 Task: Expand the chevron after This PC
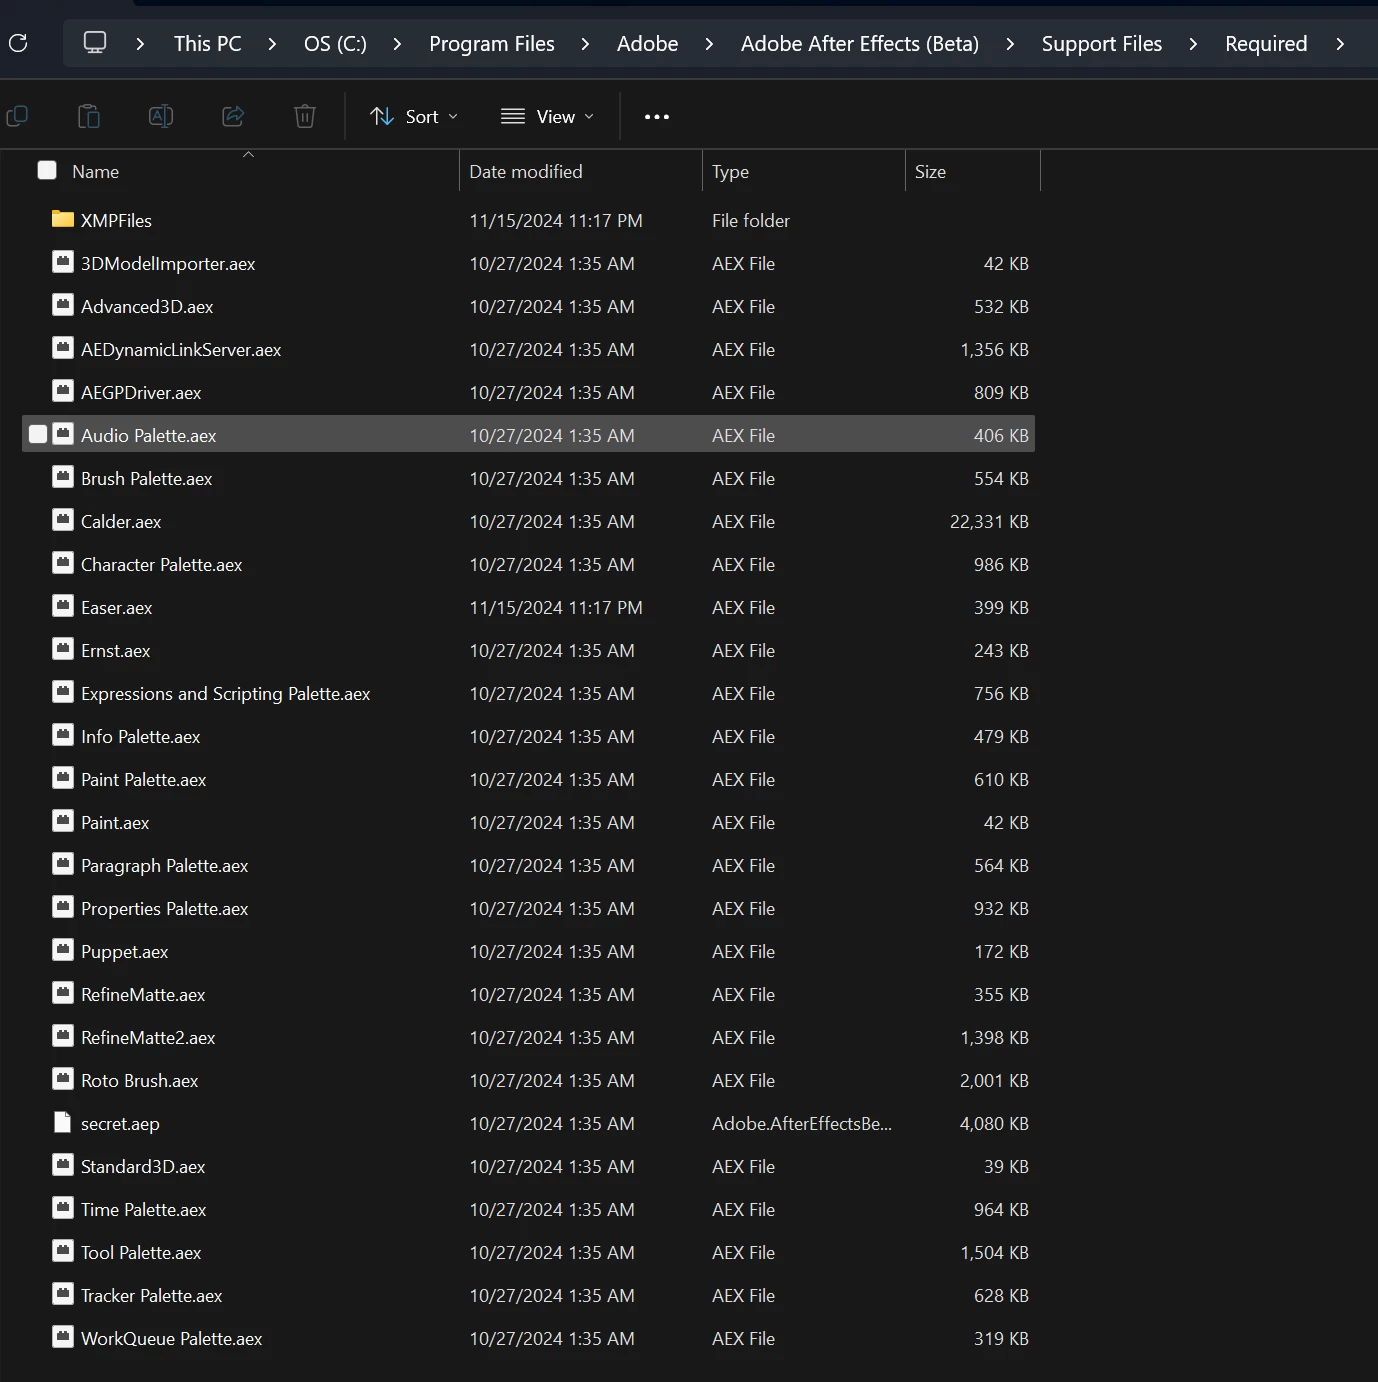(272, 44)
